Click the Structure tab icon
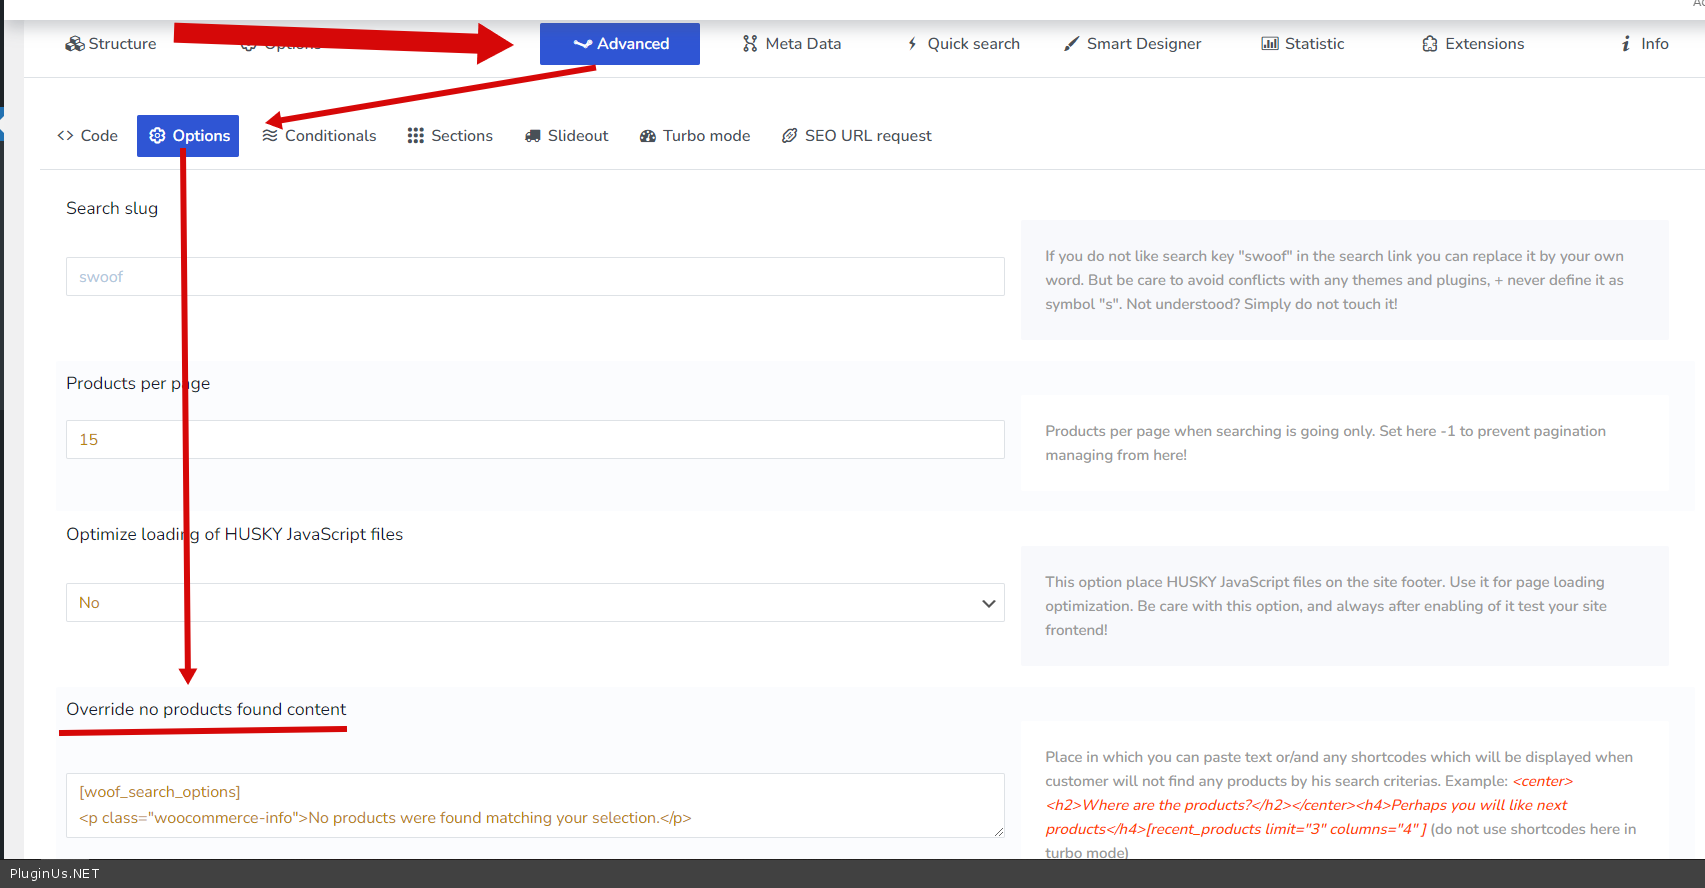Screen dimensions: 1705x888 click(x=74, y=44)
